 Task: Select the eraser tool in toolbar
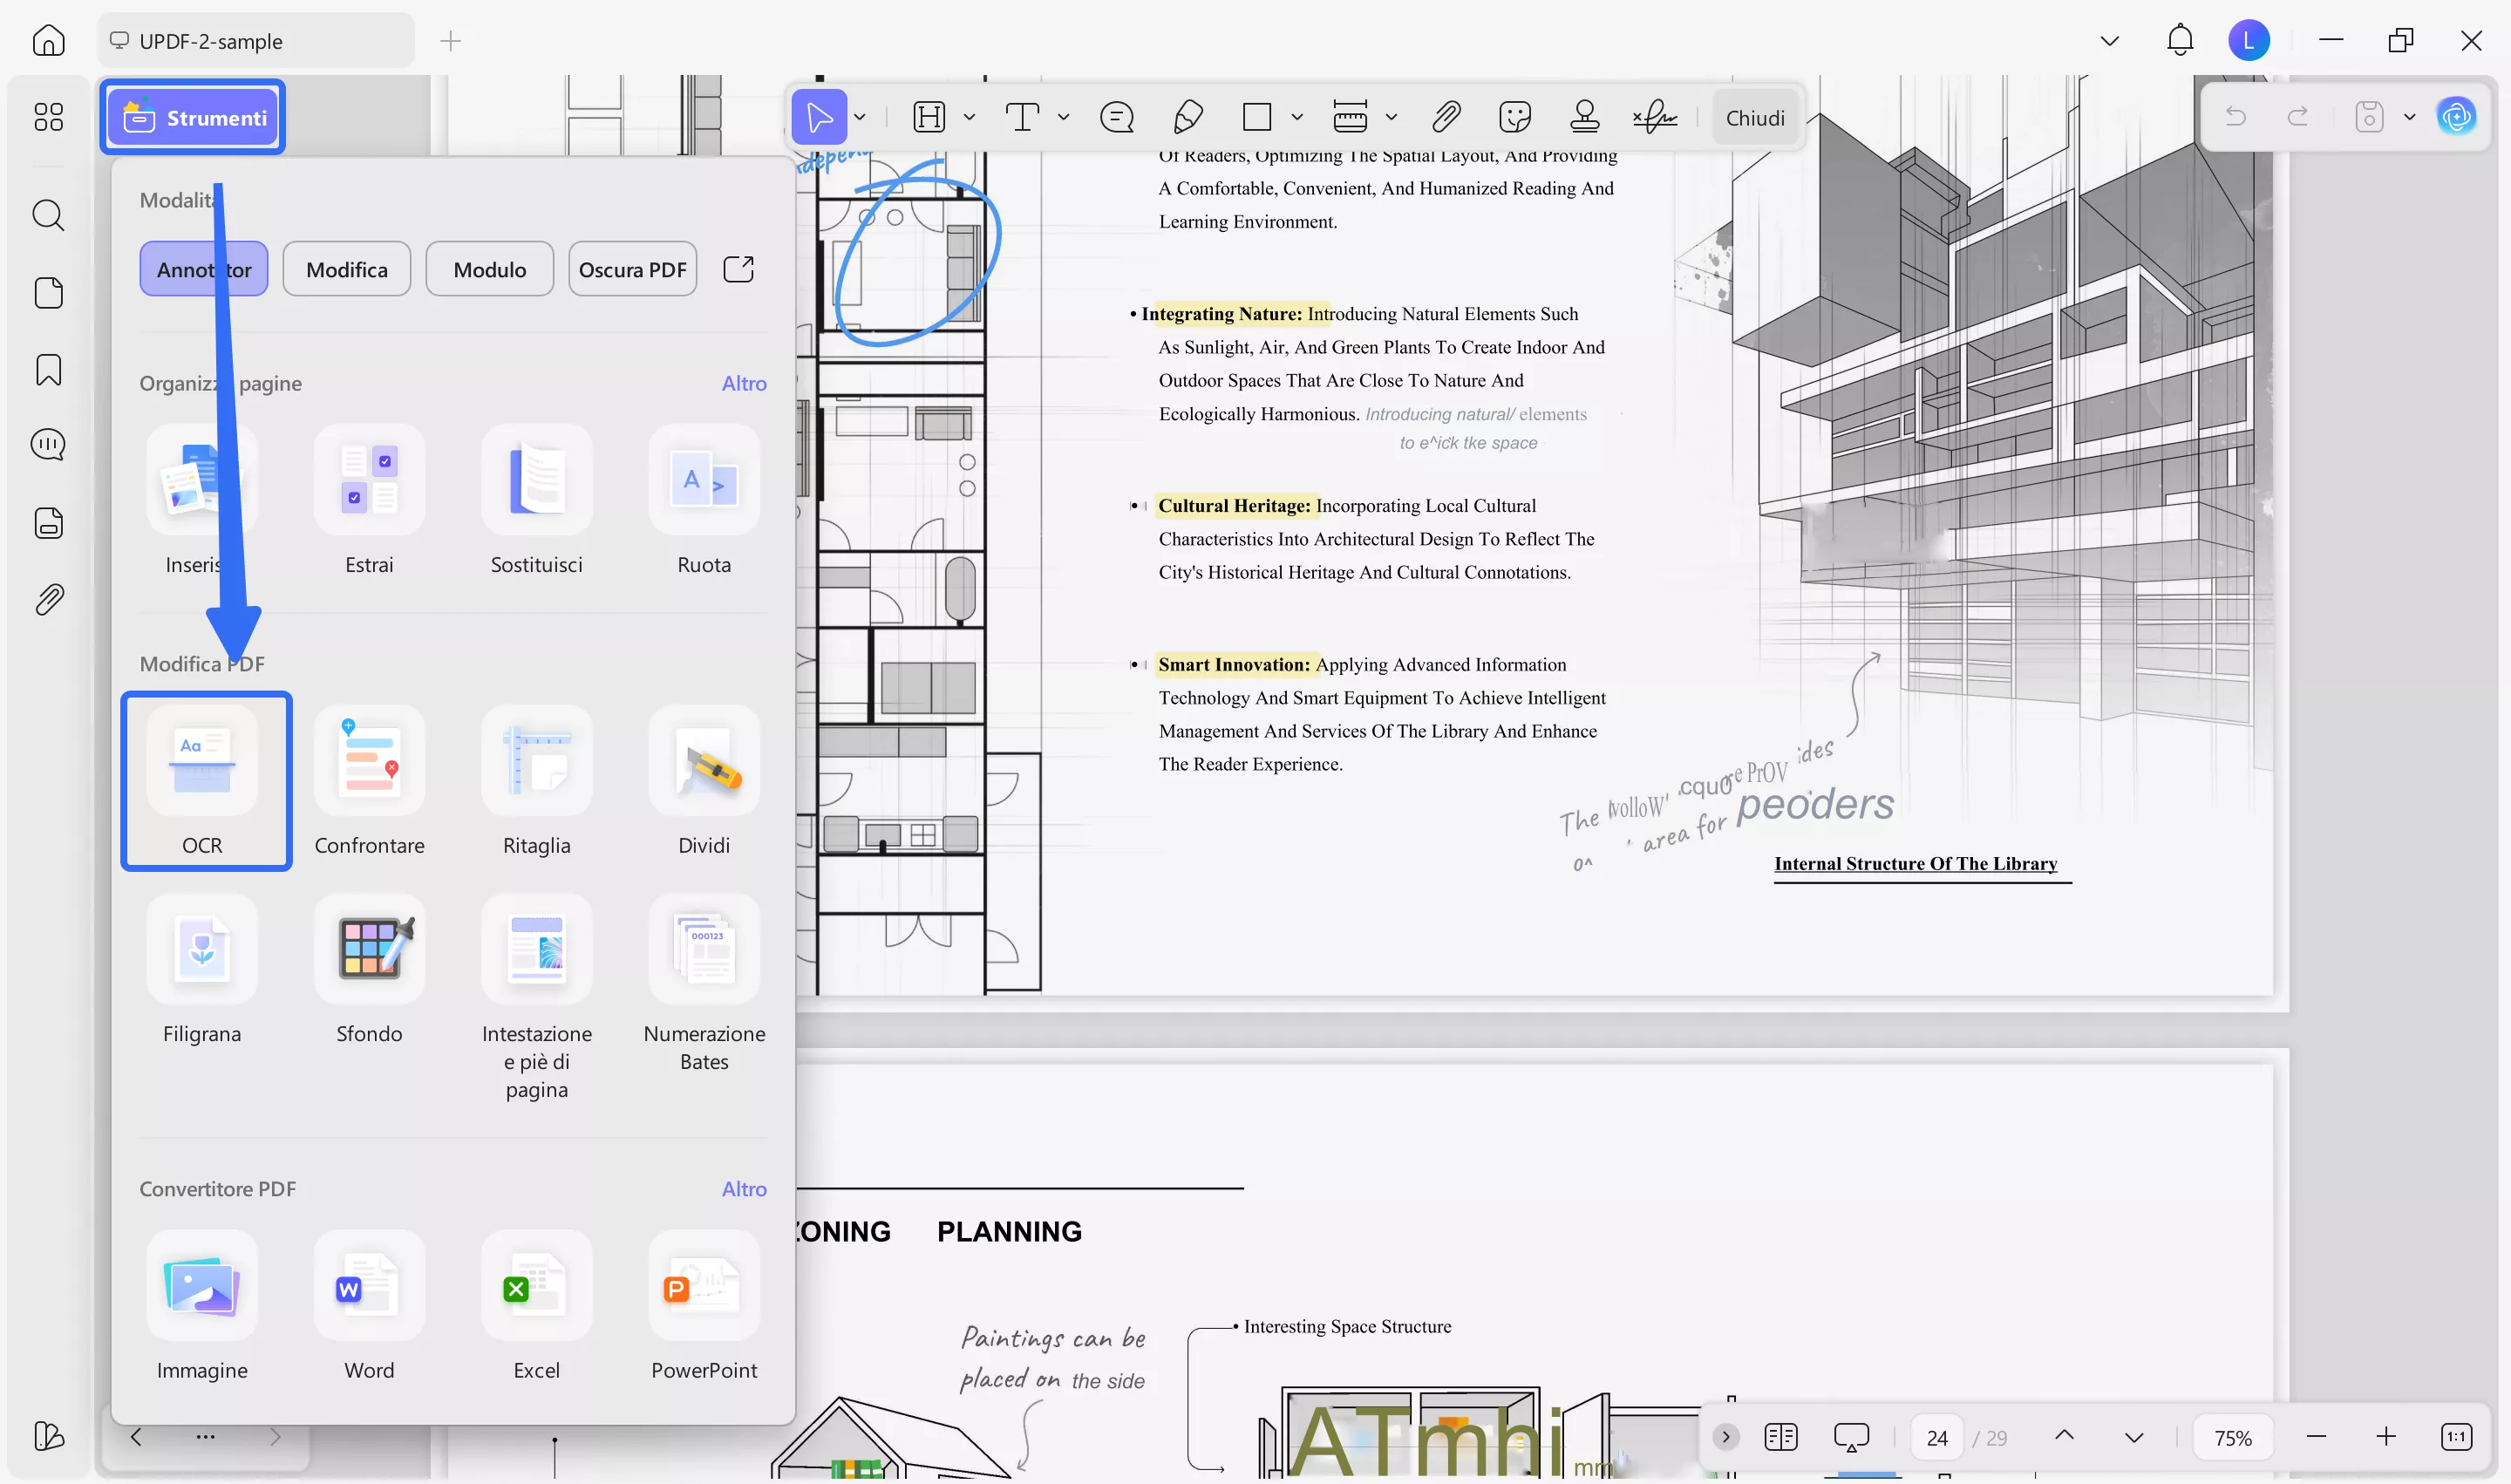[1187, 117]
